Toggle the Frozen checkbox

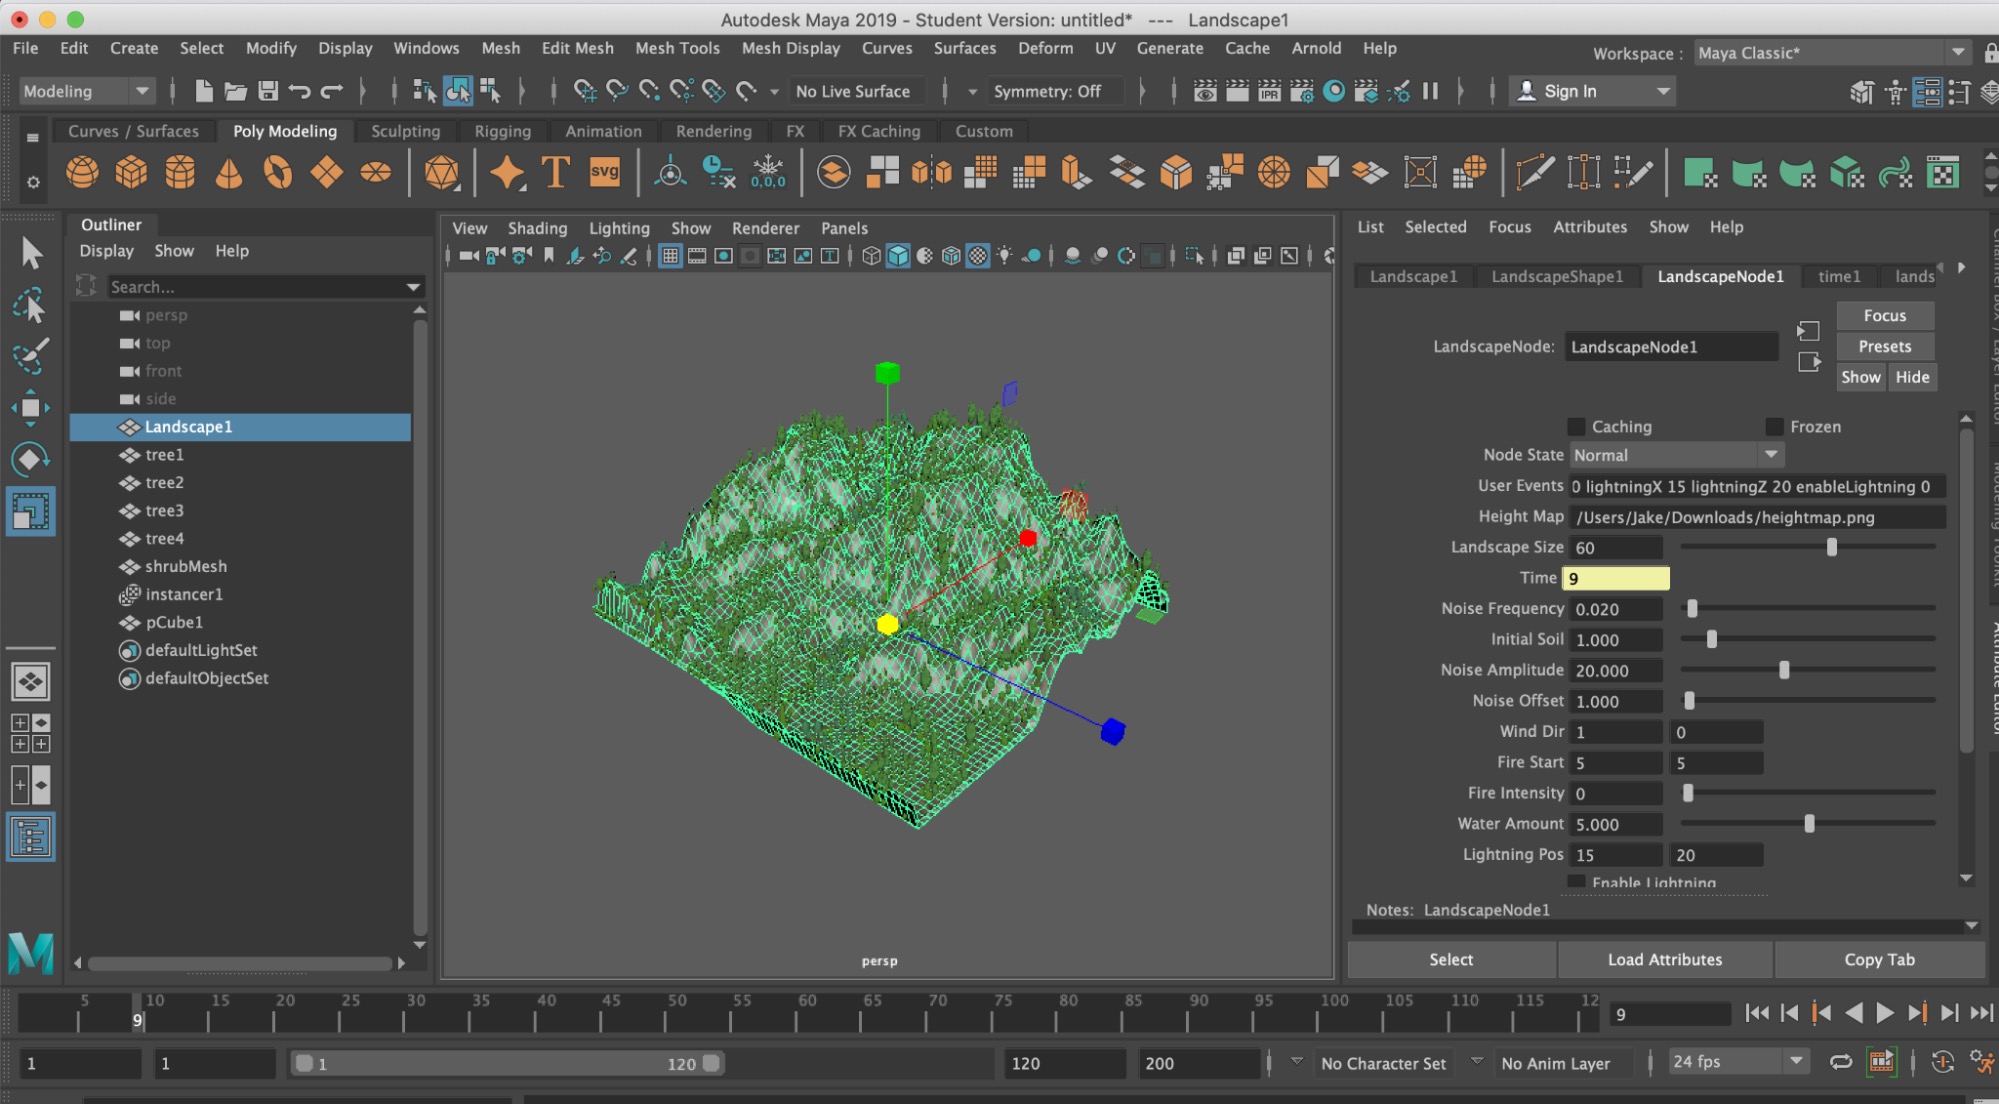1775,427
